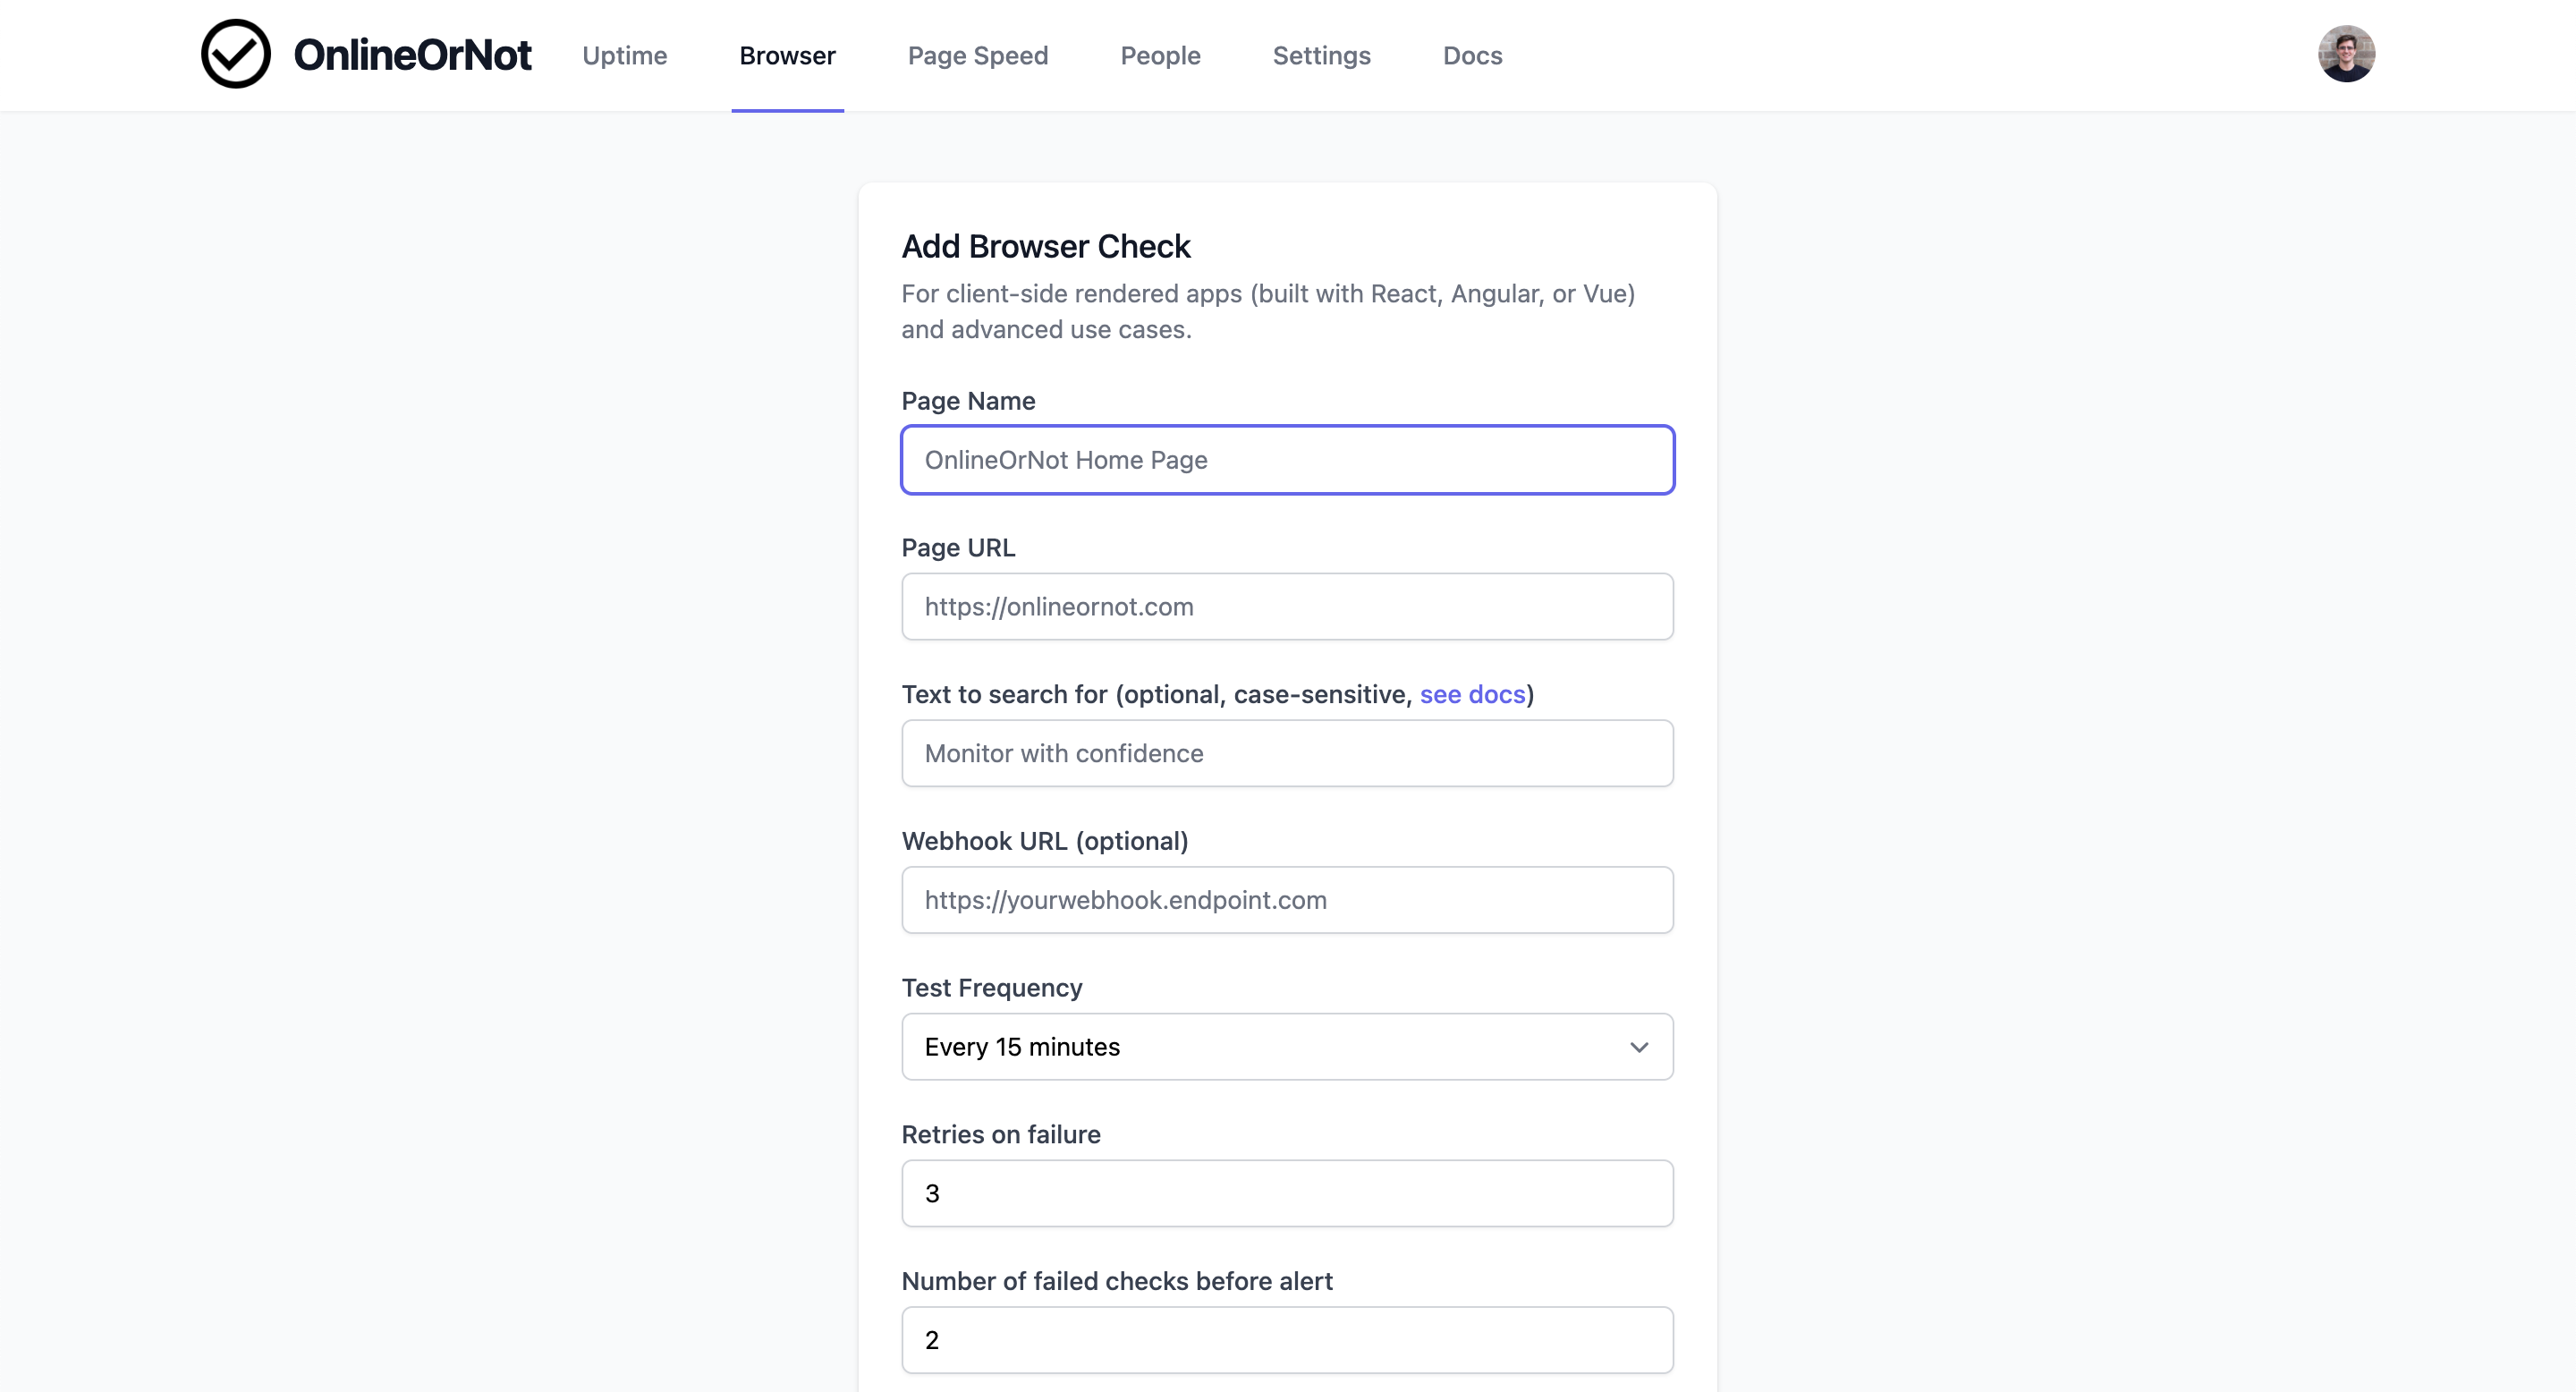Screen dimensions: 2576x1392
Task: Click Number of failed checks field
Action: (x=1287, y=1340)
